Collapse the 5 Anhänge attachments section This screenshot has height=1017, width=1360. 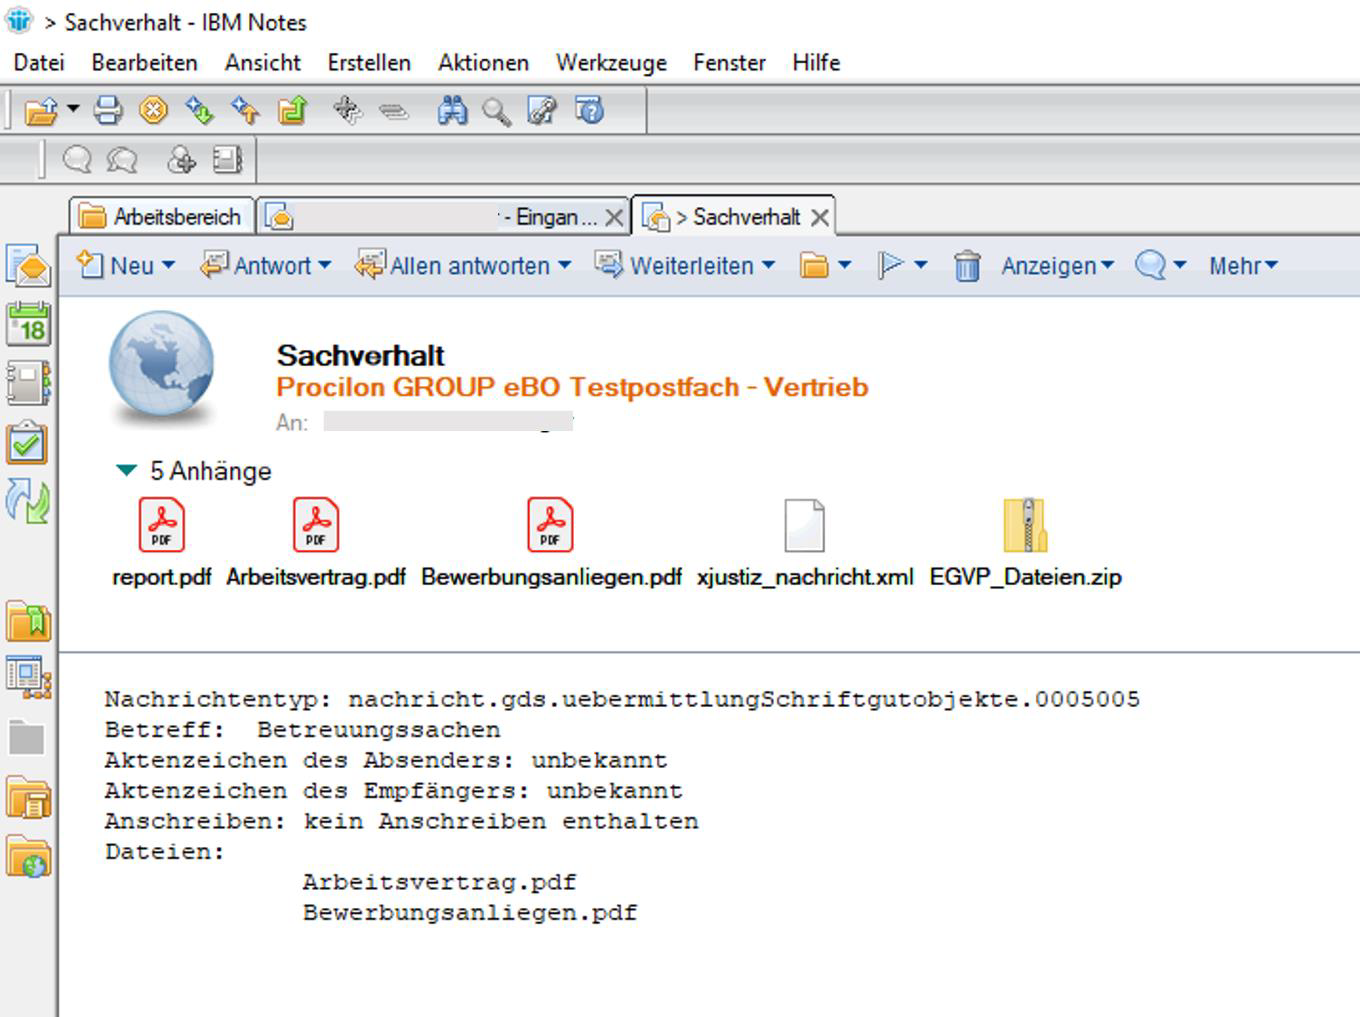click(126, 470)
